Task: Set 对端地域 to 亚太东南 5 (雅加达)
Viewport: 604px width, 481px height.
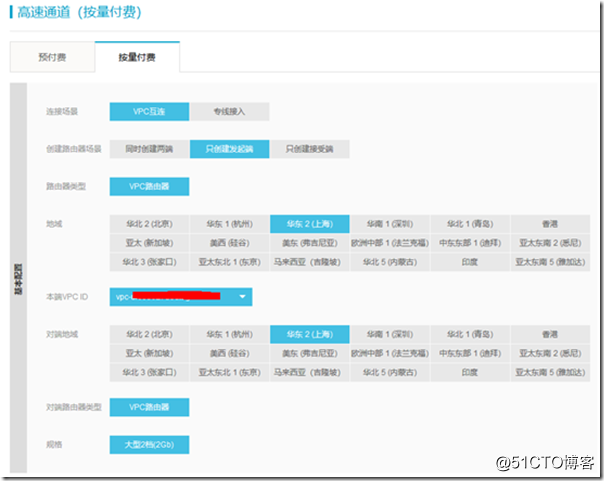Action: point(550,373)
